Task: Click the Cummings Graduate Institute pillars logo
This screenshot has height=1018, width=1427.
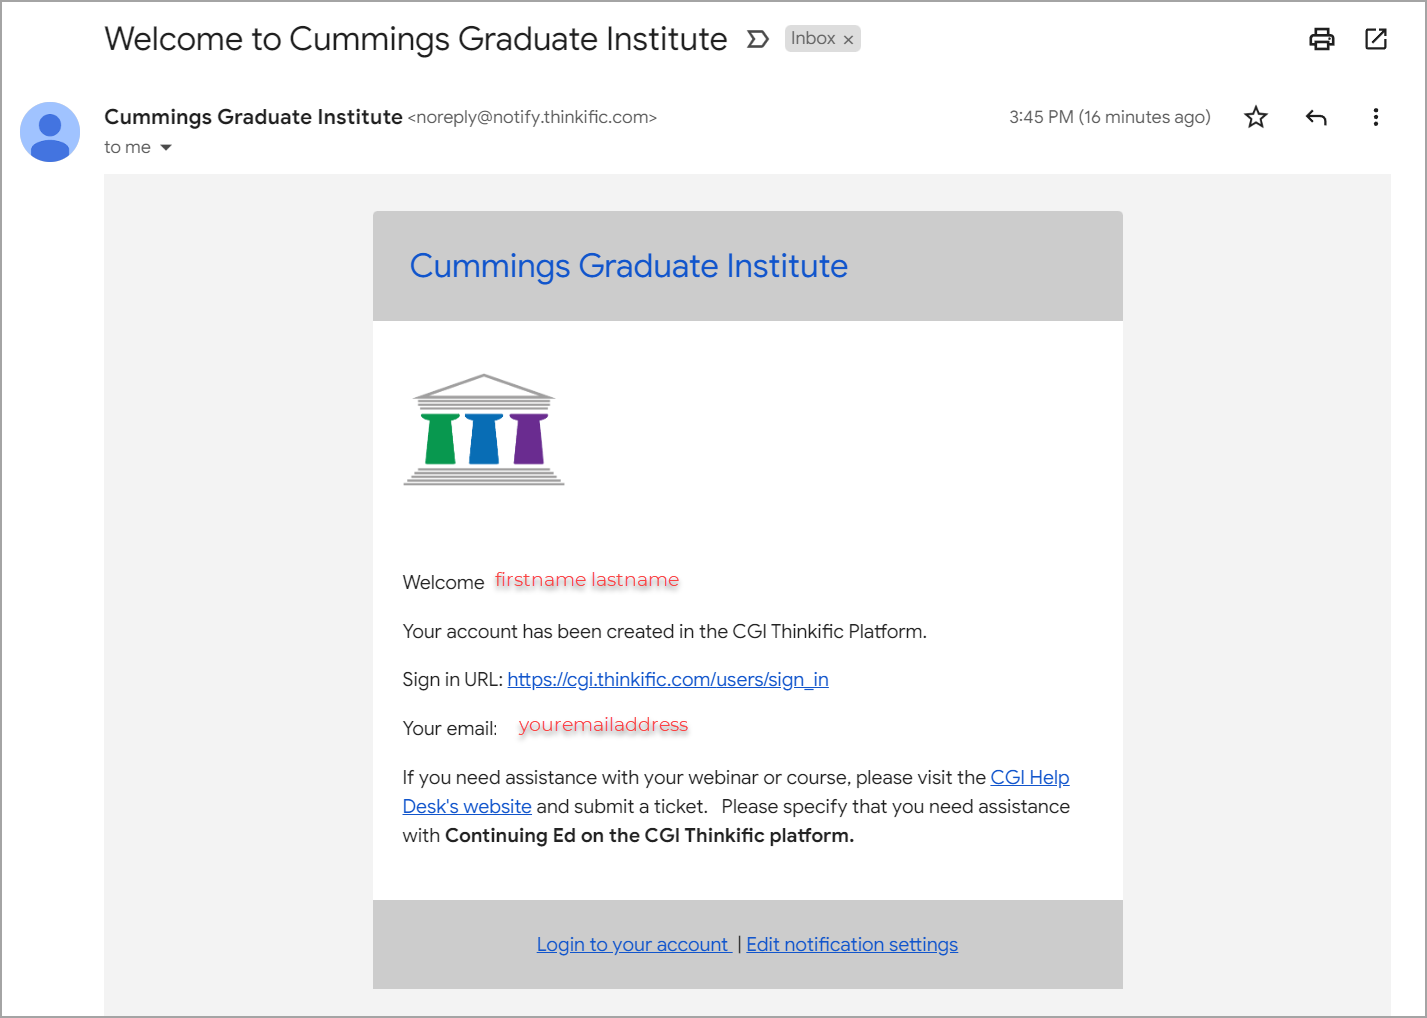Action: (483, 430)
